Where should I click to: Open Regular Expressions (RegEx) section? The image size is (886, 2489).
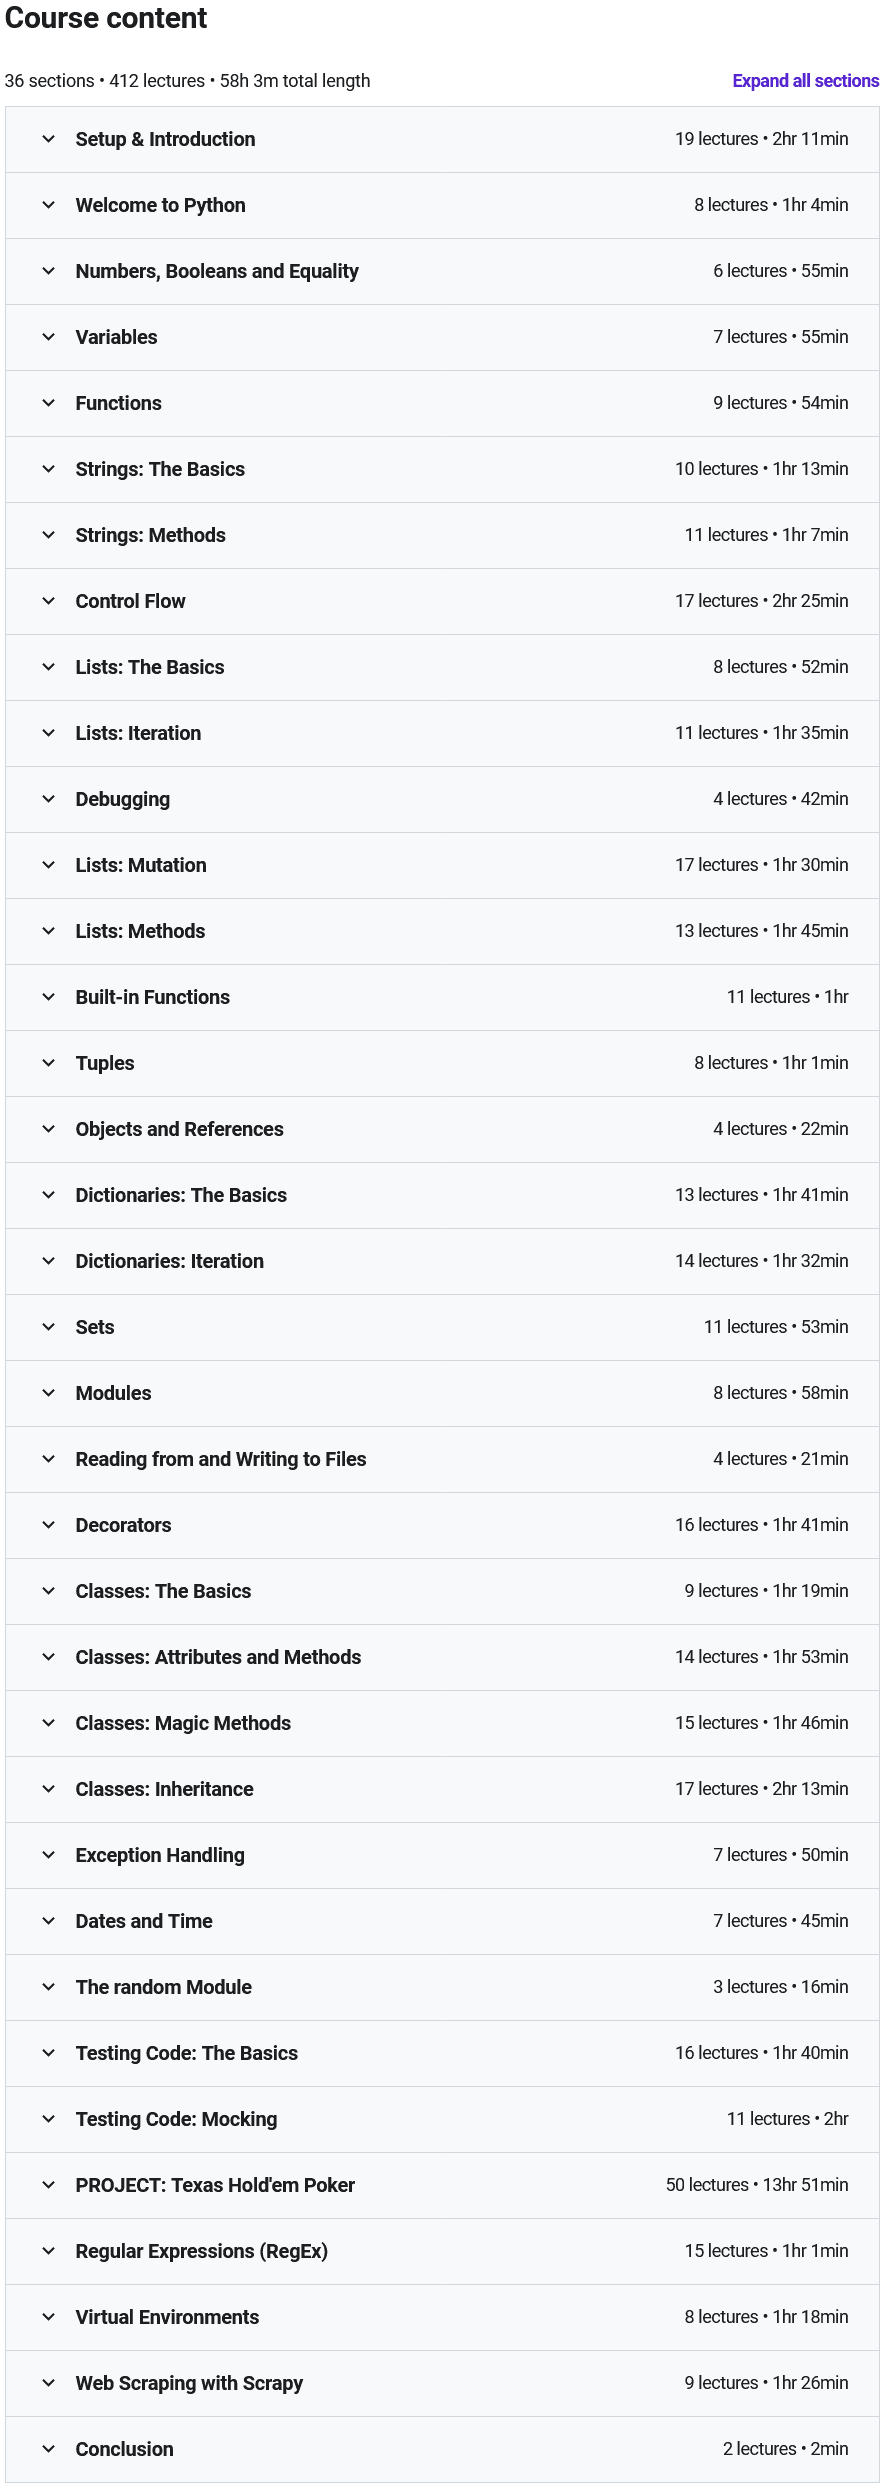[x=201, y=2251]
